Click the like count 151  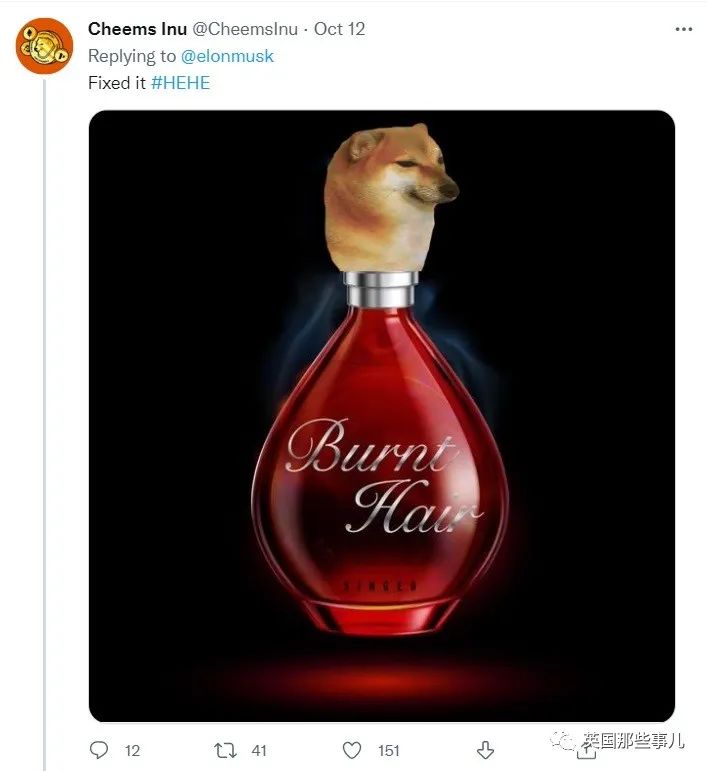[x=388, y=750]
